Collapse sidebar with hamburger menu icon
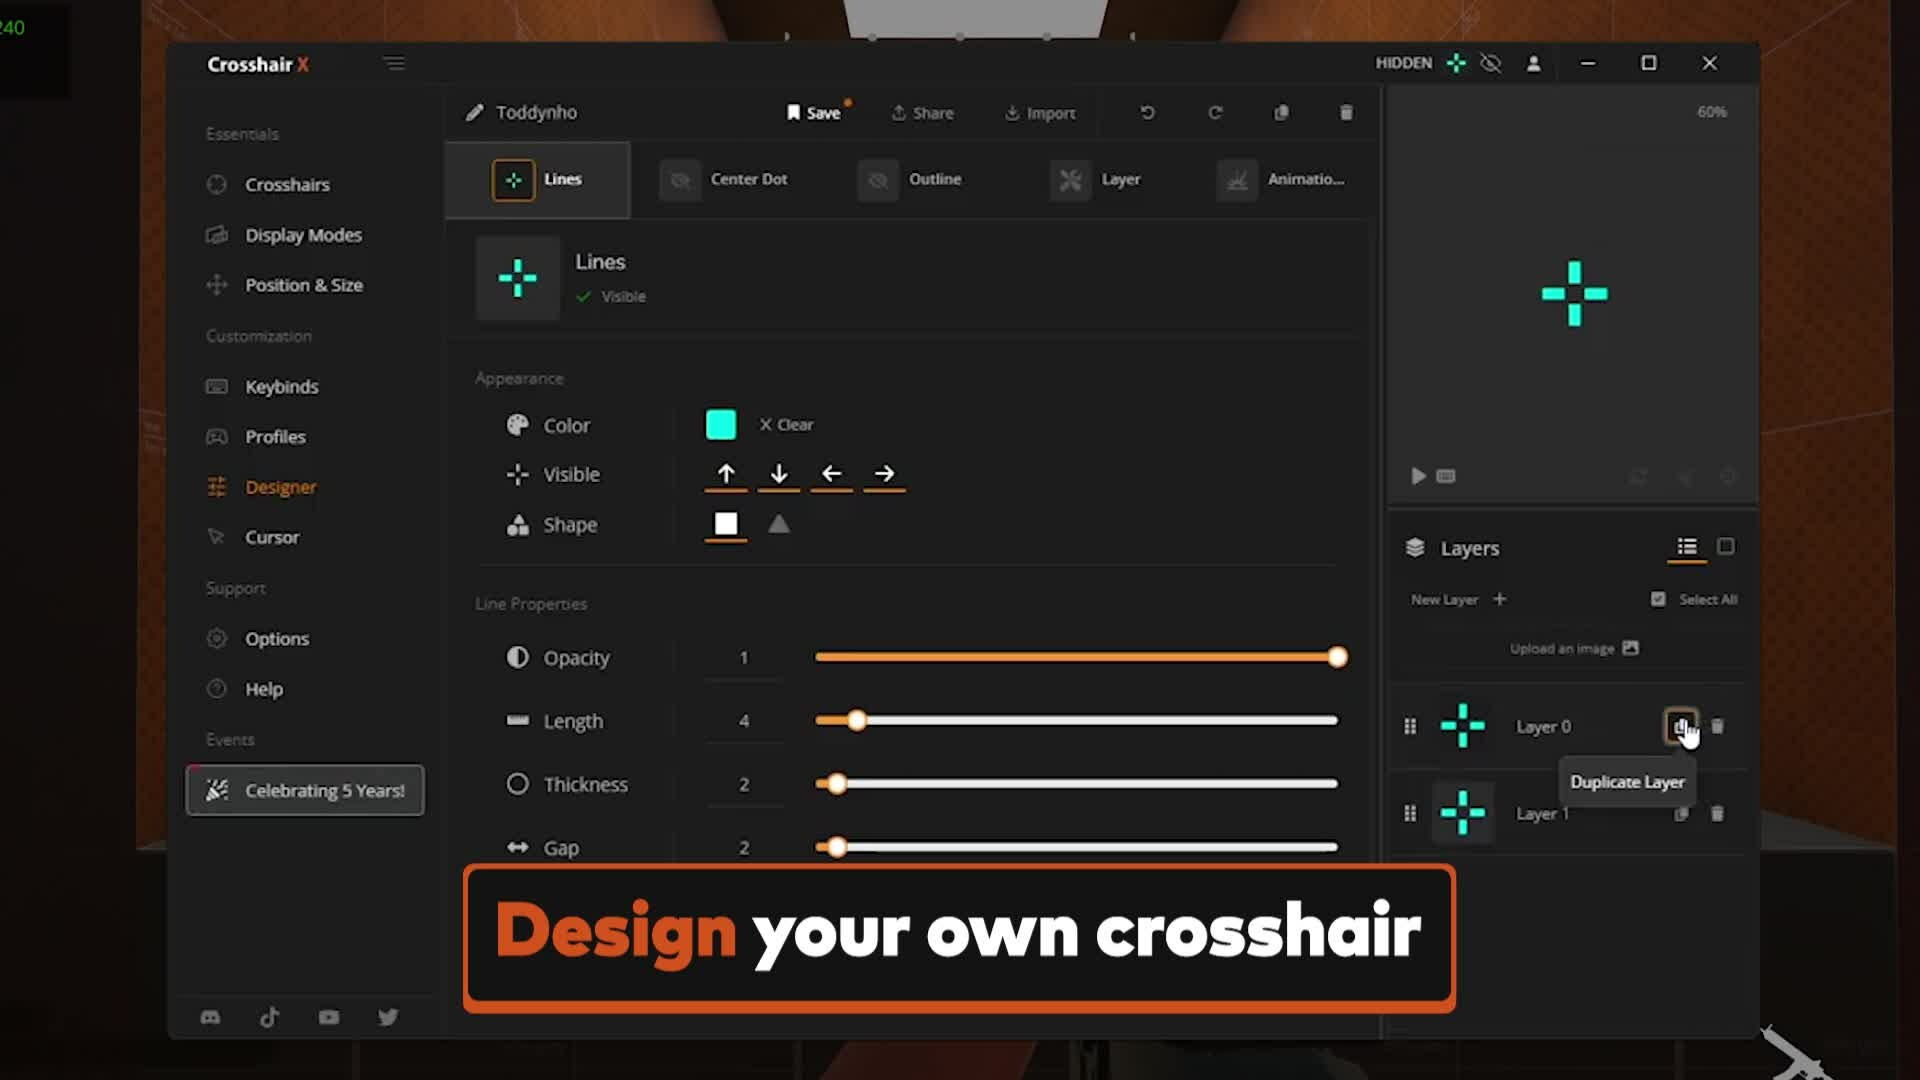This screenshot has width=1920, height=1080. point(394,64)
